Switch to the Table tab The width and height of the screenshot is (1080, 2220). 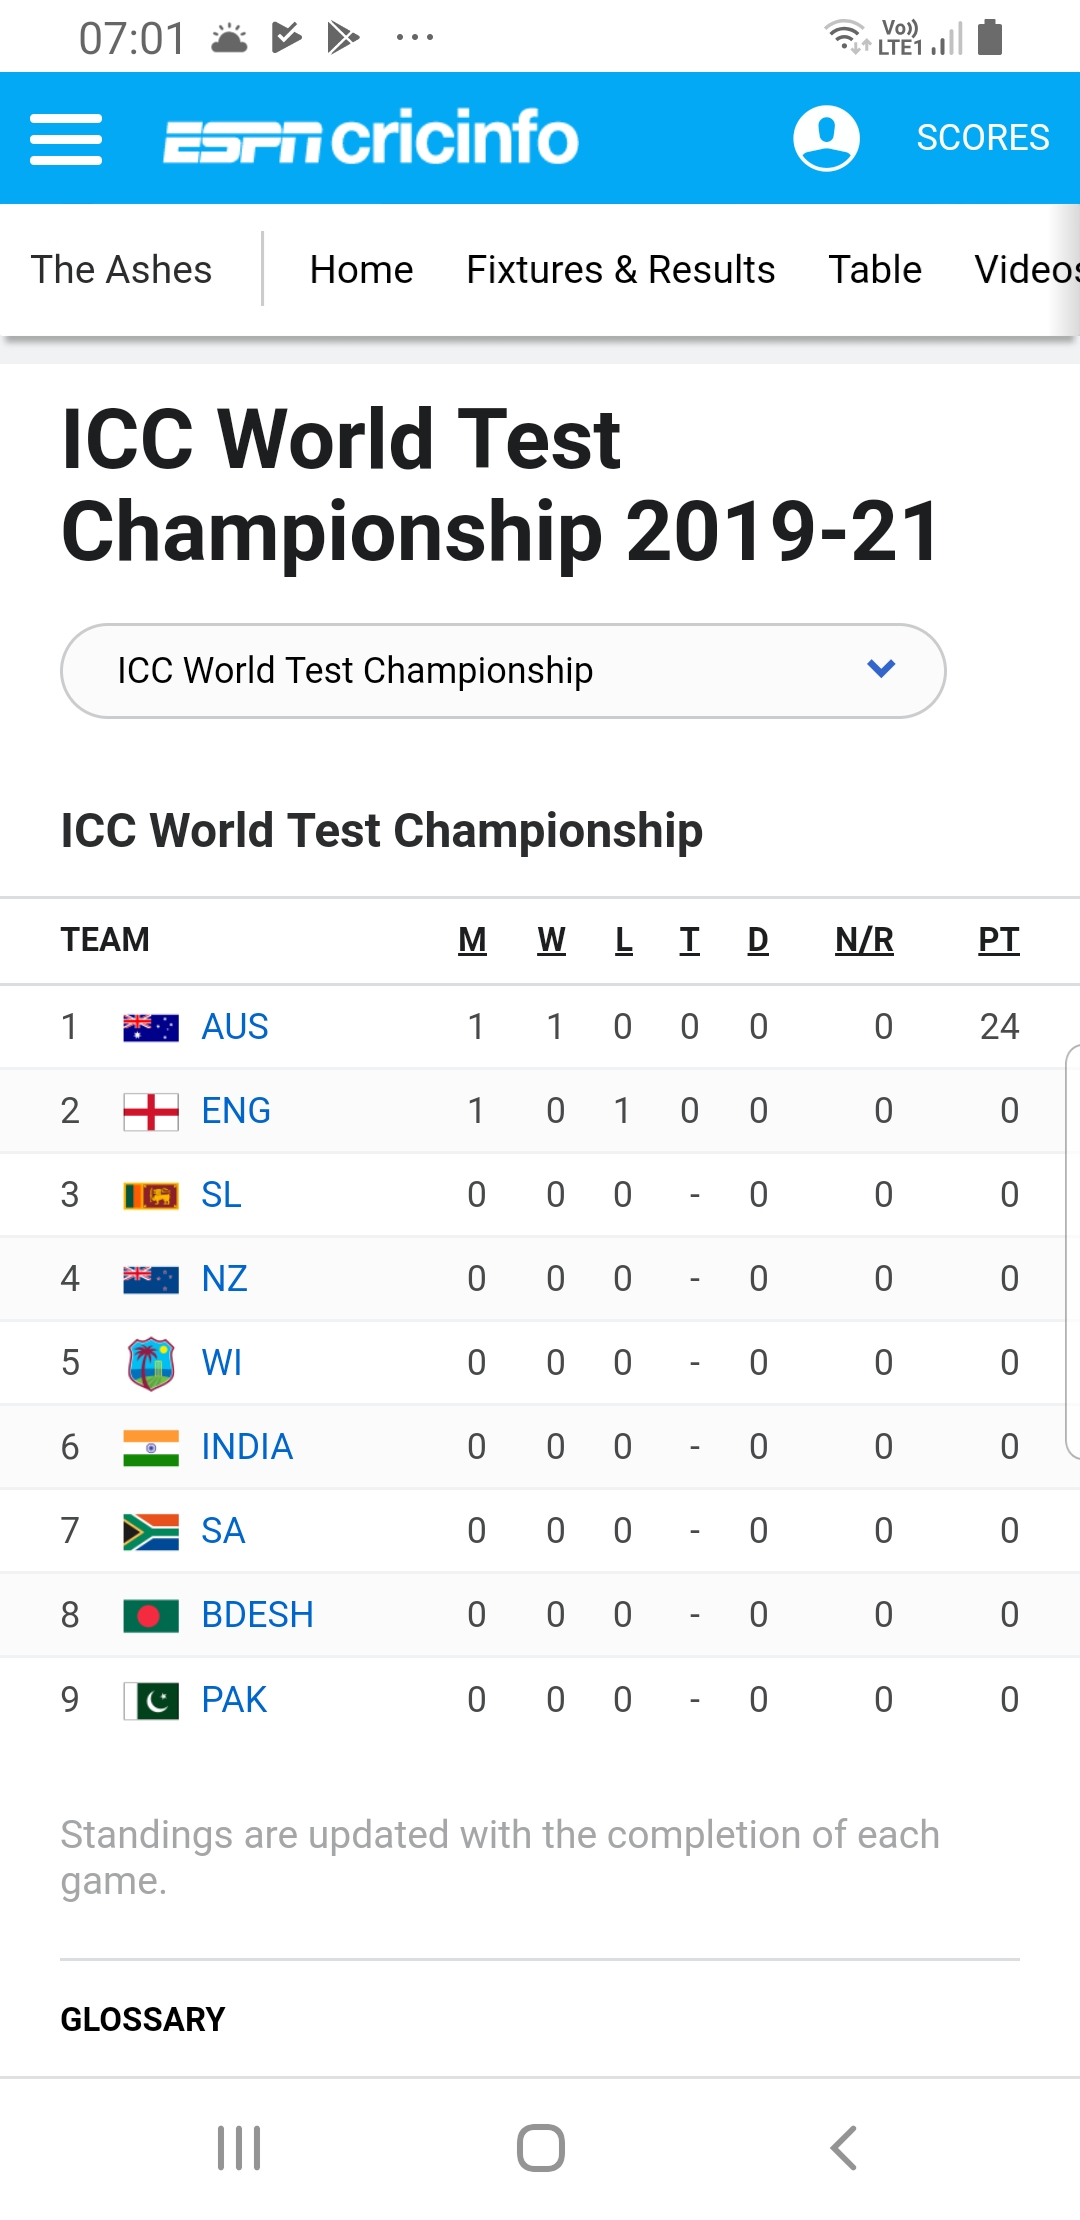[875, 270]
